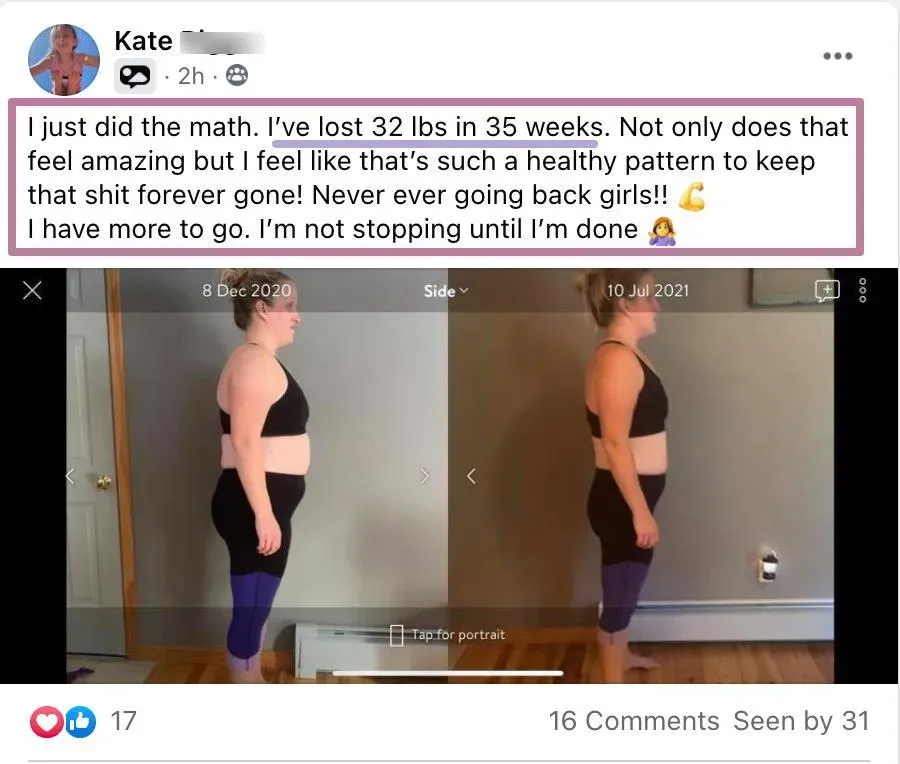Open the vertical three-dot viewer menu
The height and width of the screenshot is (764, 900).
coord(863,290)
